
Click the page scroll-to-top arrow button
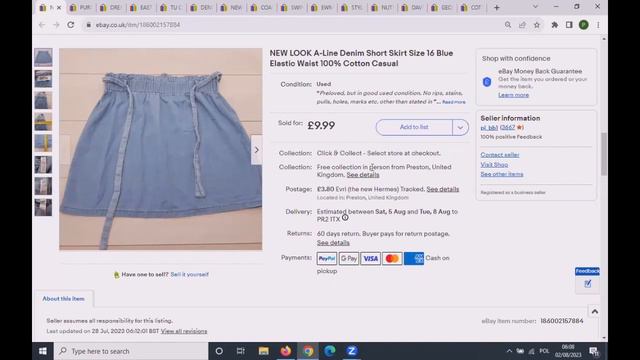pyautogui.click(x=595, y=311)
